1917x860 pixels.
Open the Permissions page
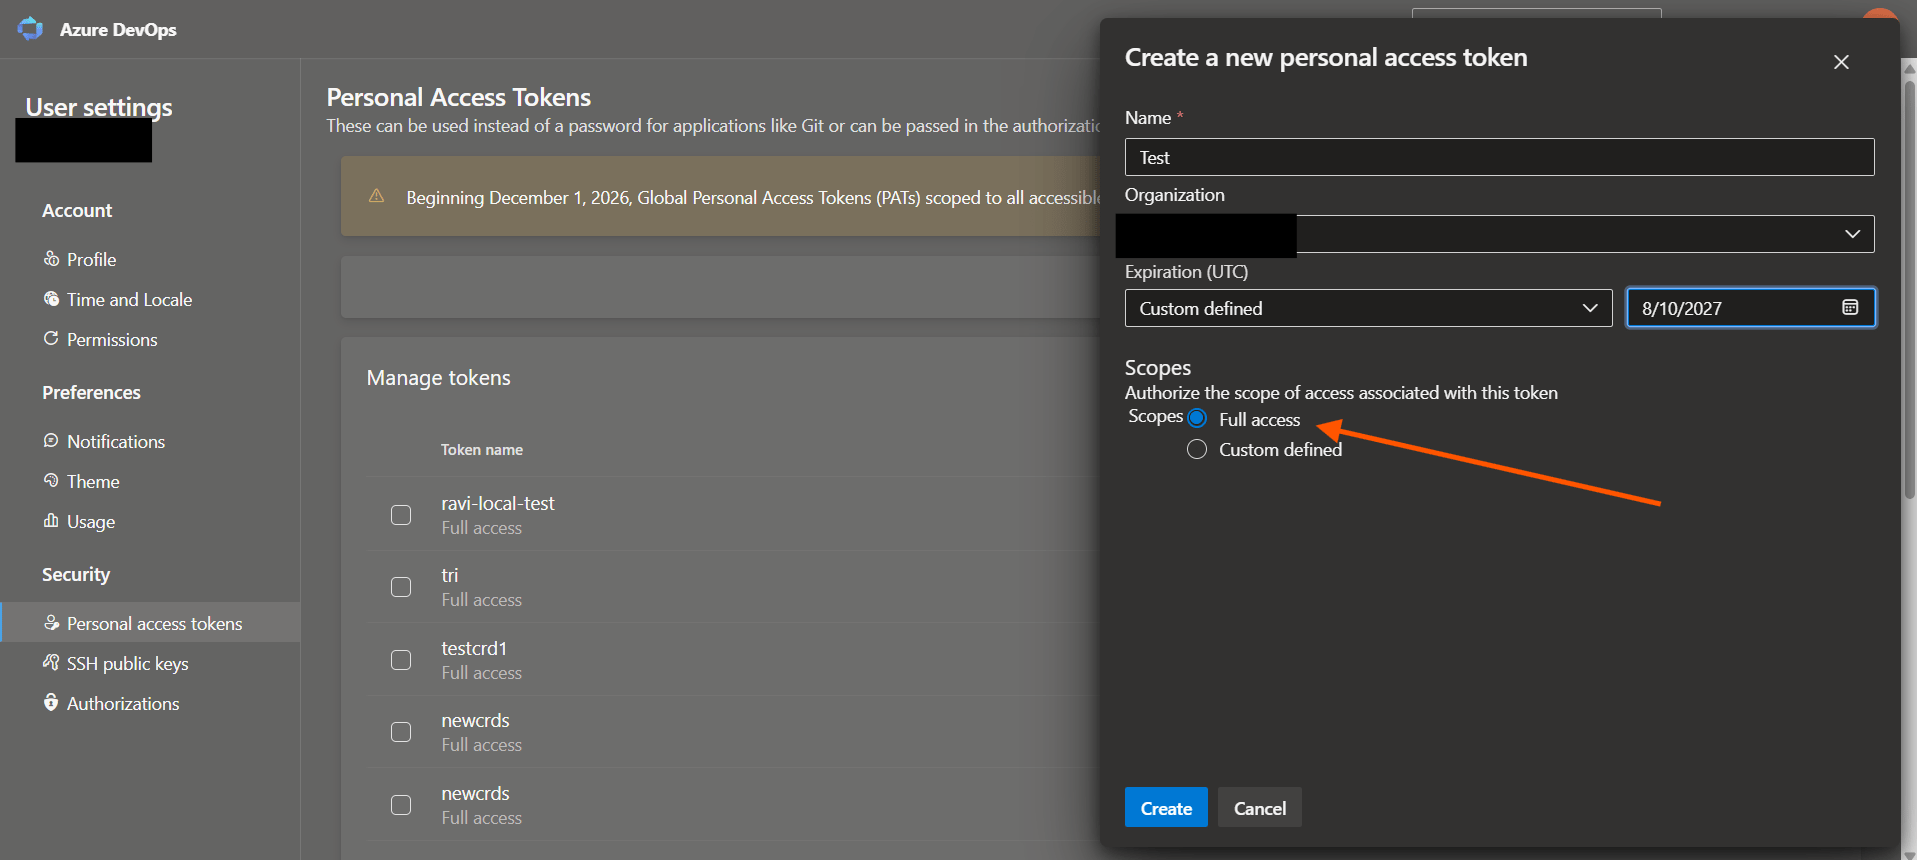click(x=112, y=340)
